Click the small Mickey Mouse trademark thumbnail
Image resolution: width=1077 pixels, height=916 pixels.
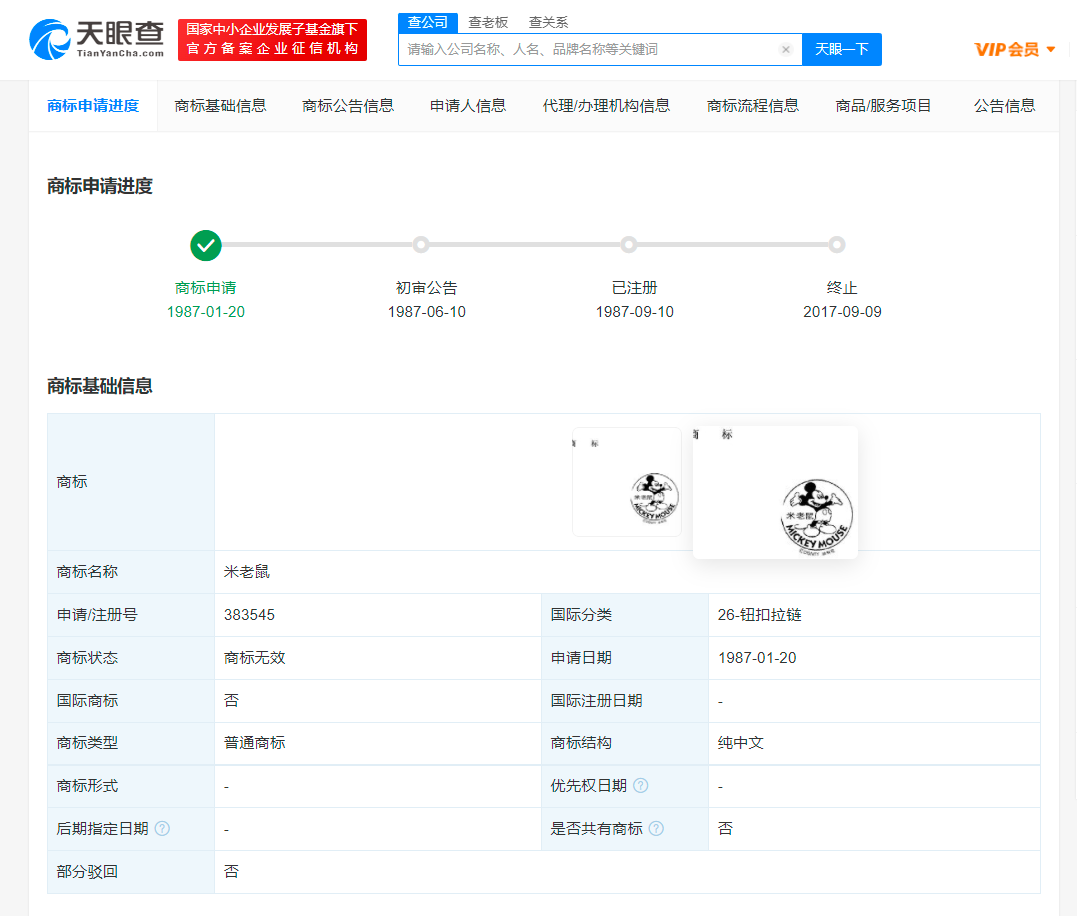tap(627, 482)
